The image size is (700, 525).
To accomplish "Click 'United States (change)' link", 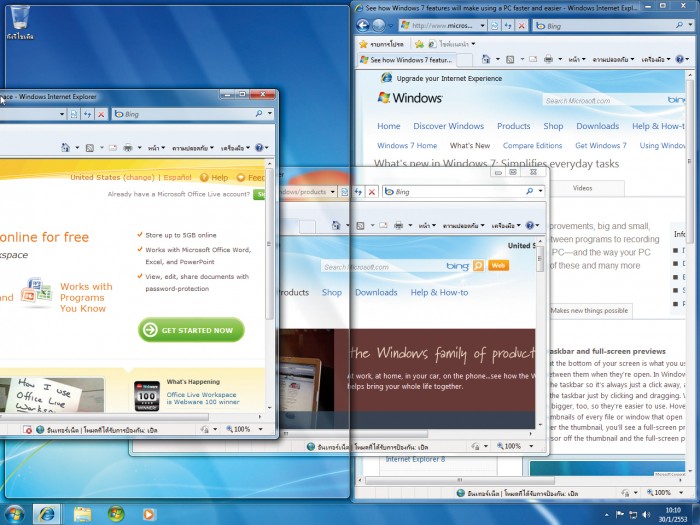I will click(112, 177).
